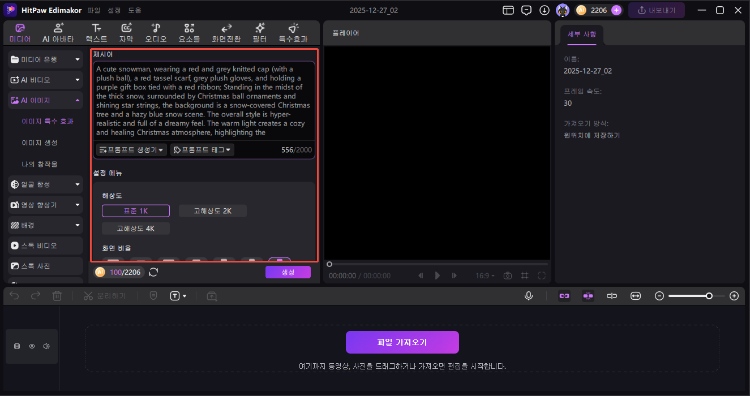Expand the 영상 향상기 sidebar section

pos(45,205)
